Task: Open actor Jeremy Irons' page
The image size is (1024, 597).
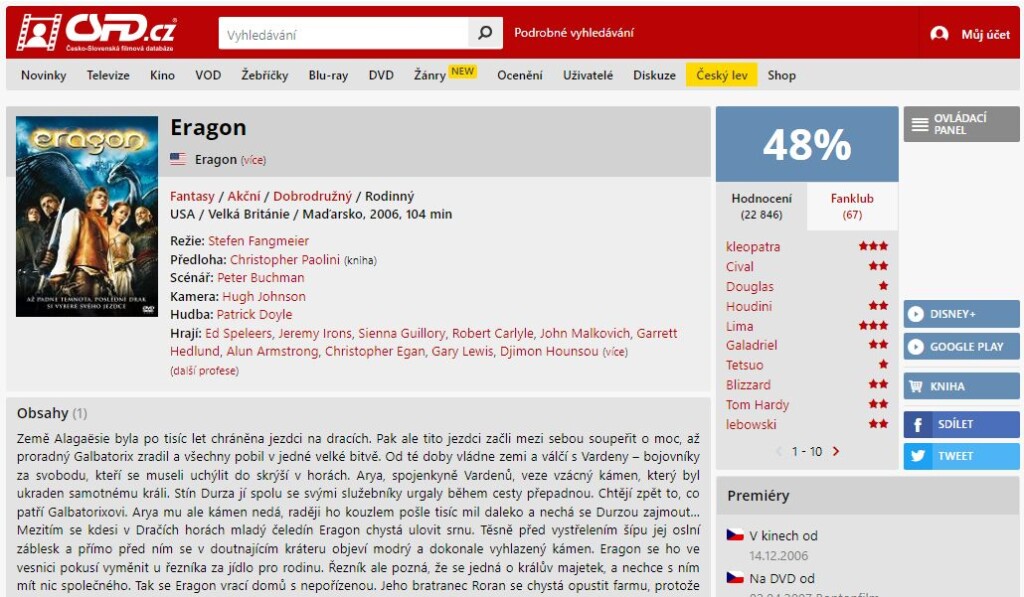Action: click(315, 333)
